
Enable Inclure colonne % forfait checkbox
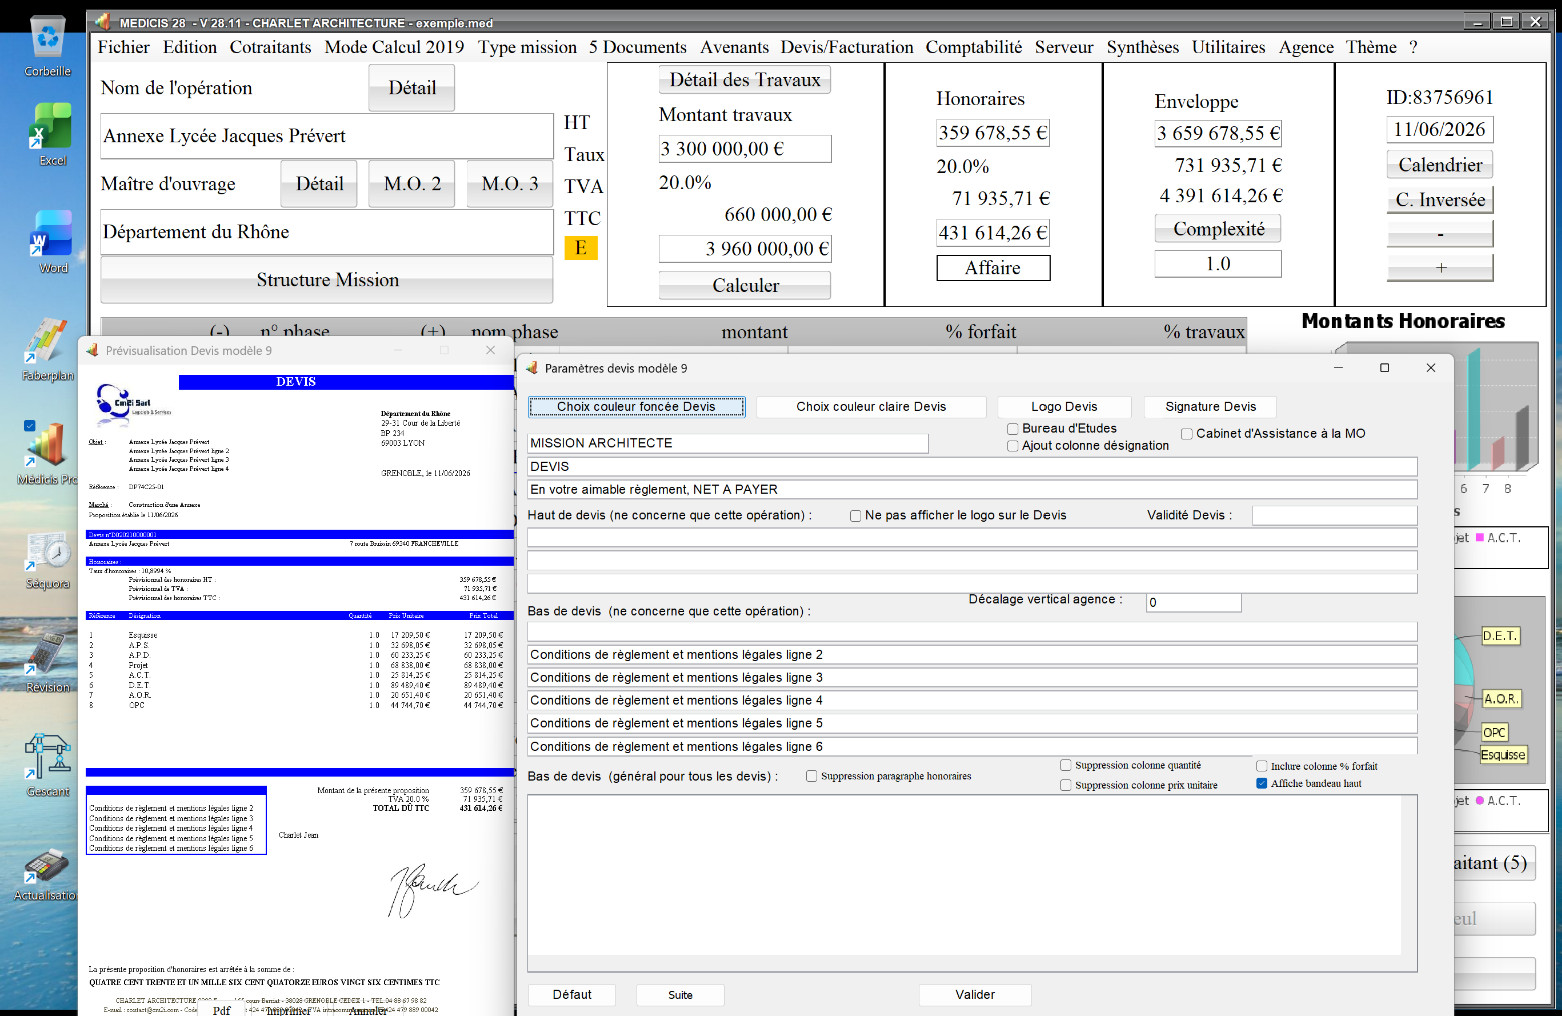coord(1262,766)
